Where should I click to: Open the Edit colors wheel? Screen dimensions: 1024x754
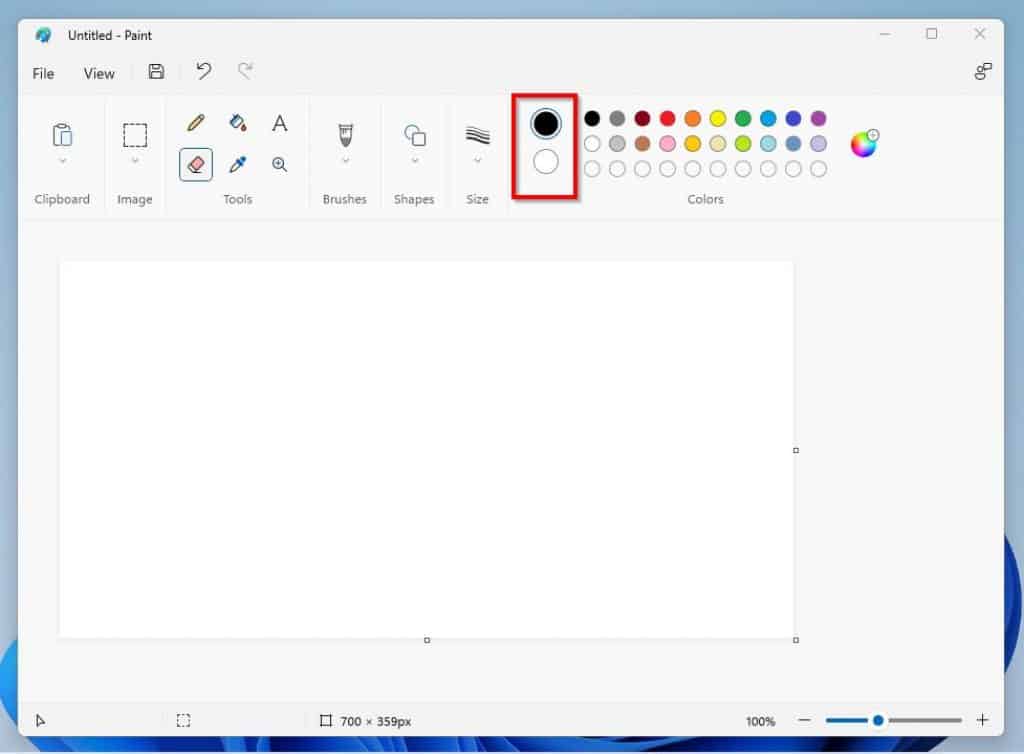click(x=864, y=144)
